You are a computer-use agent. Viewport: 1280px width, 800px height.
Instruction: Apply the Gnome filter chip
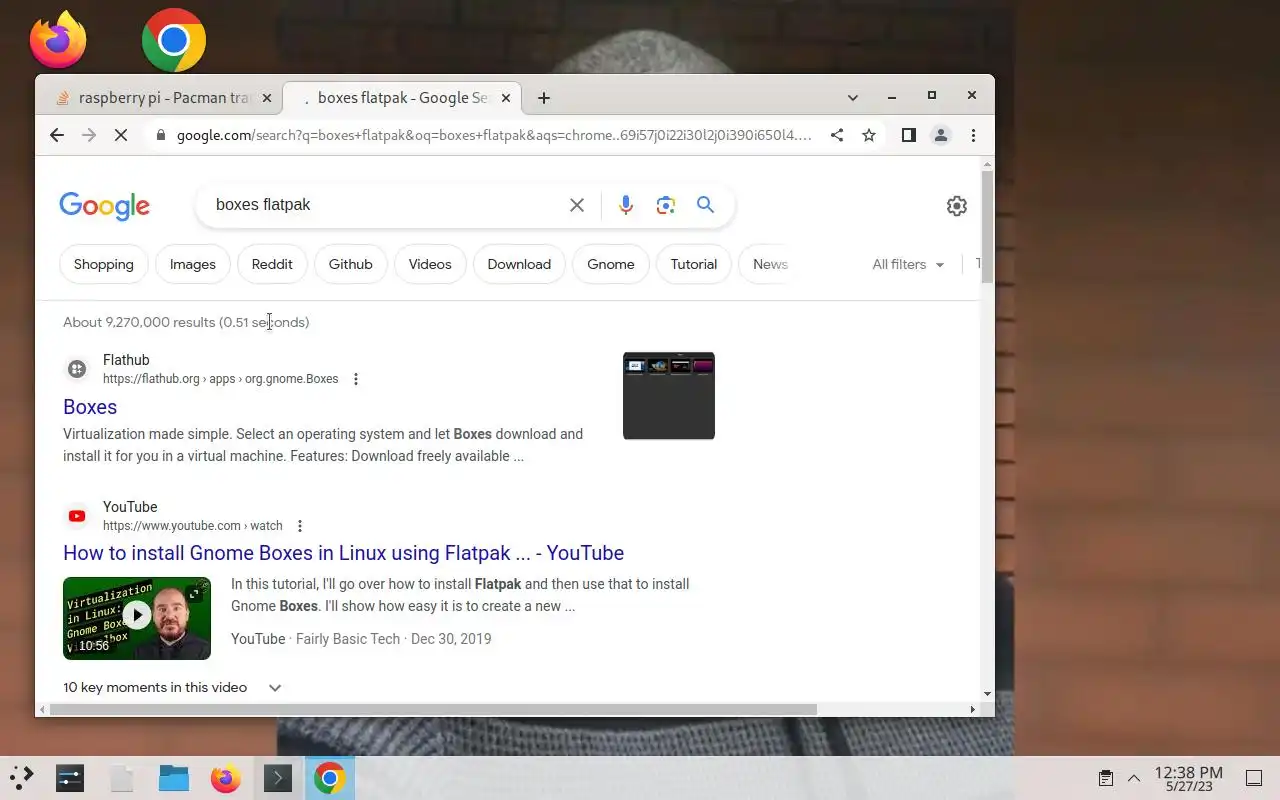(x=611, y=264)
